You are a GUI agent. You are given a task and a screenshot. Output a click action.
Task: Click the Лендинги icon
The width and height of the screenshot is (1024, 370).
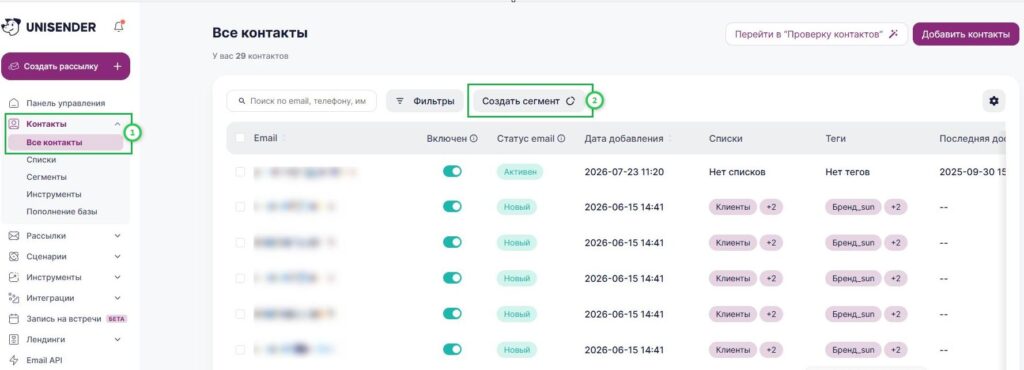click(14, 339)
